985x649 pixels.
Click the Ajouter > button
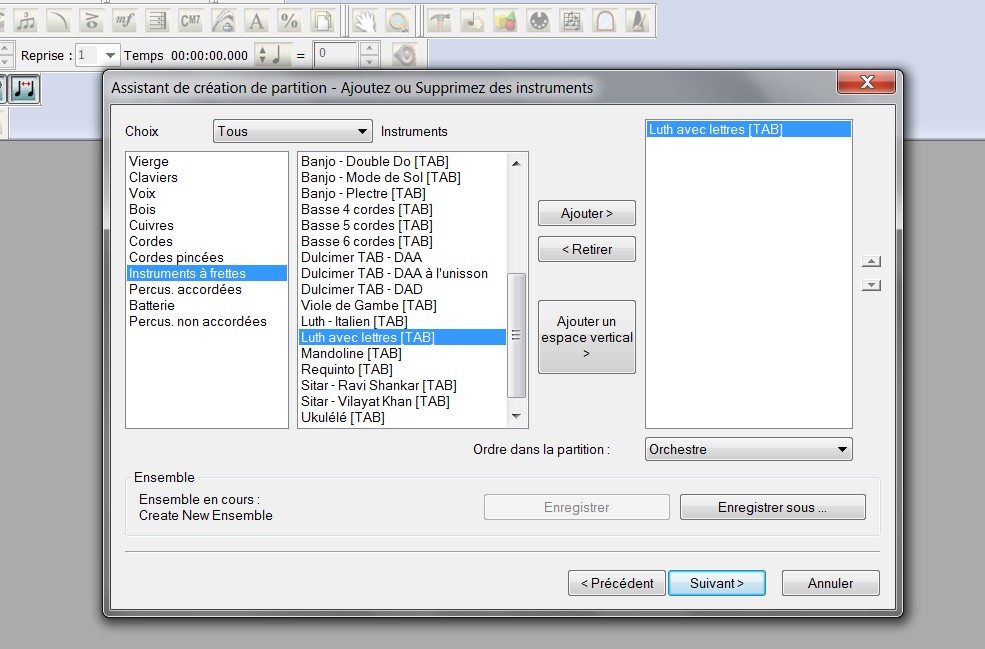586,213
